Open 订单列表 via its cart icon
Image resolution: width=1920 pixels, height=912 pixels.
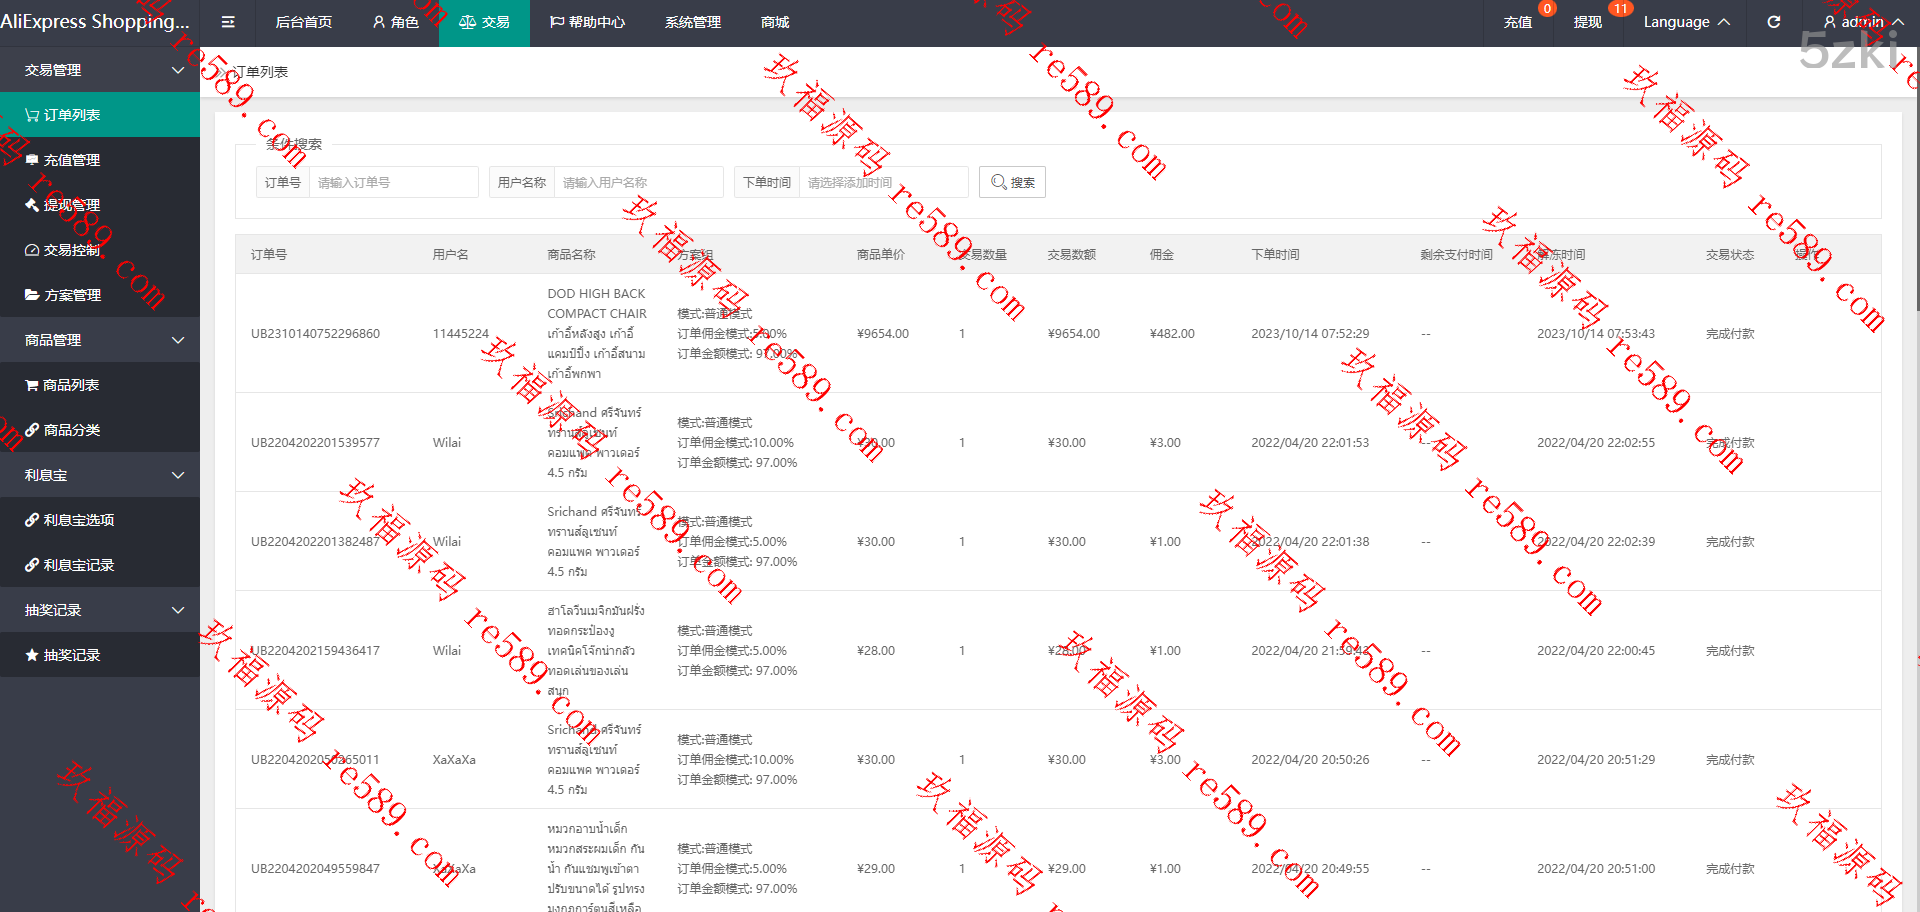pyautogui.click(x=32, y=115)
